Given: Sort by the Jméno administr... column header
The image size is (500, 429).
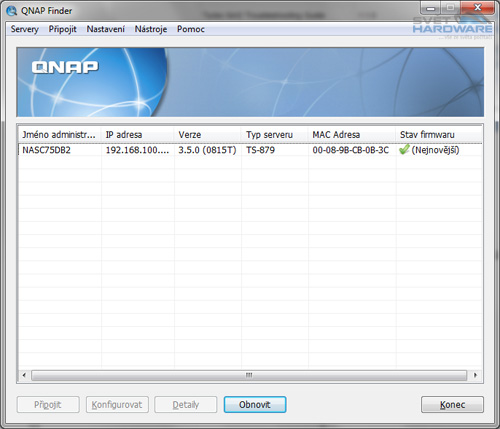Looking at the screenshot, I should (x=60, y=135).
